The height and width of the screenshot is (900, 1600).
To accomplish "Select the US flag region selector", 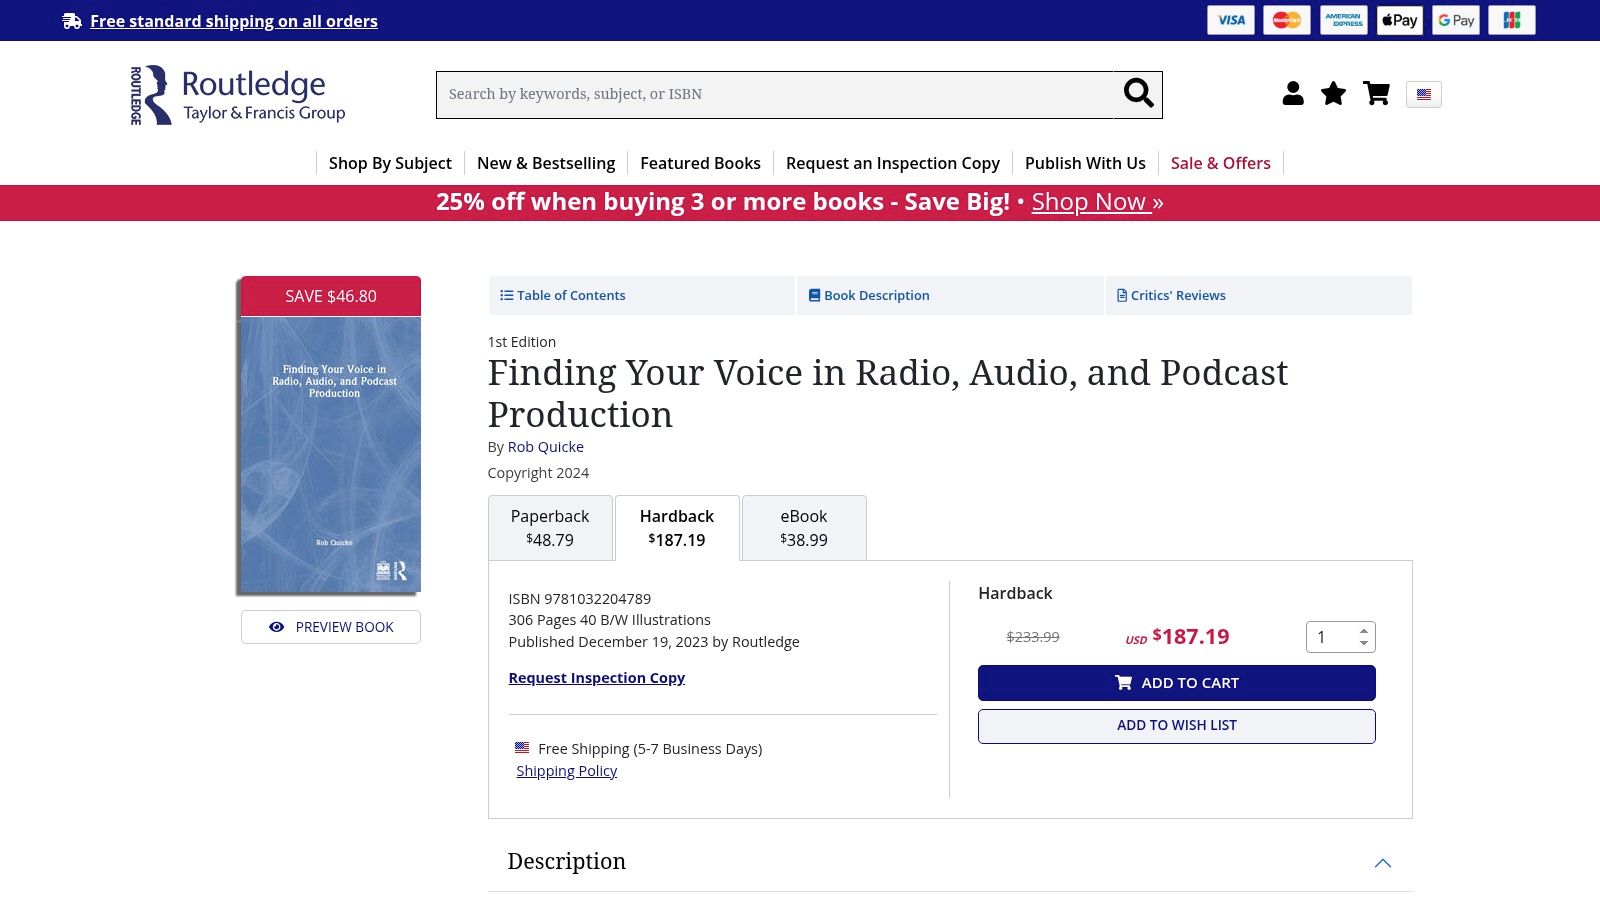I will coord(1424,95).
